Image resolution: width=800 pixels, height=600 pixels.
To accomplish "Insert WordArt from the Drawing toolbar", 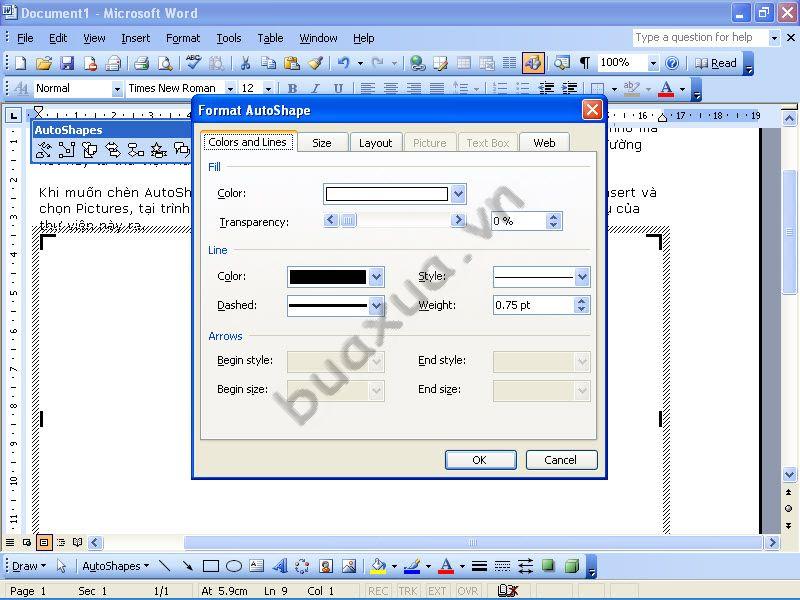I will point(280,566).
